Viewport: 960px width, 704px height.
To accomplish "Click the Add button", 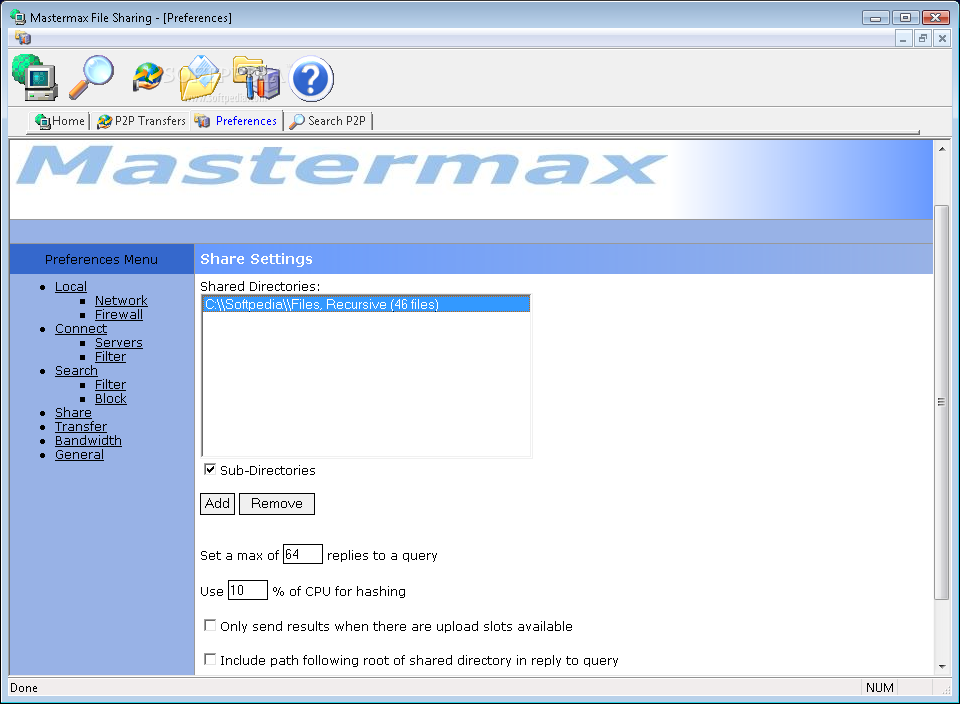I will click(x=217, y=504).
